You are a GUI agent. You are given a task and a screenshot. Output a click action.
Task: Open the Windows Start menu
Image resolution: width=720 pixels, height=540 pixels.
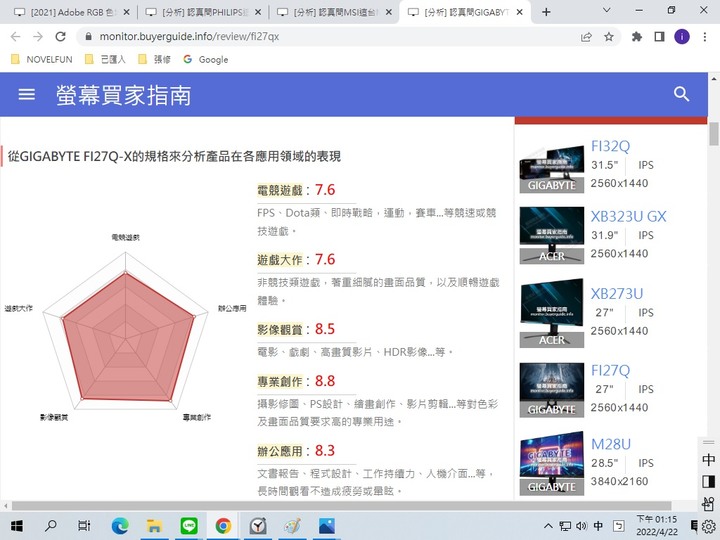pyautogui.click(x=17, y=526)
